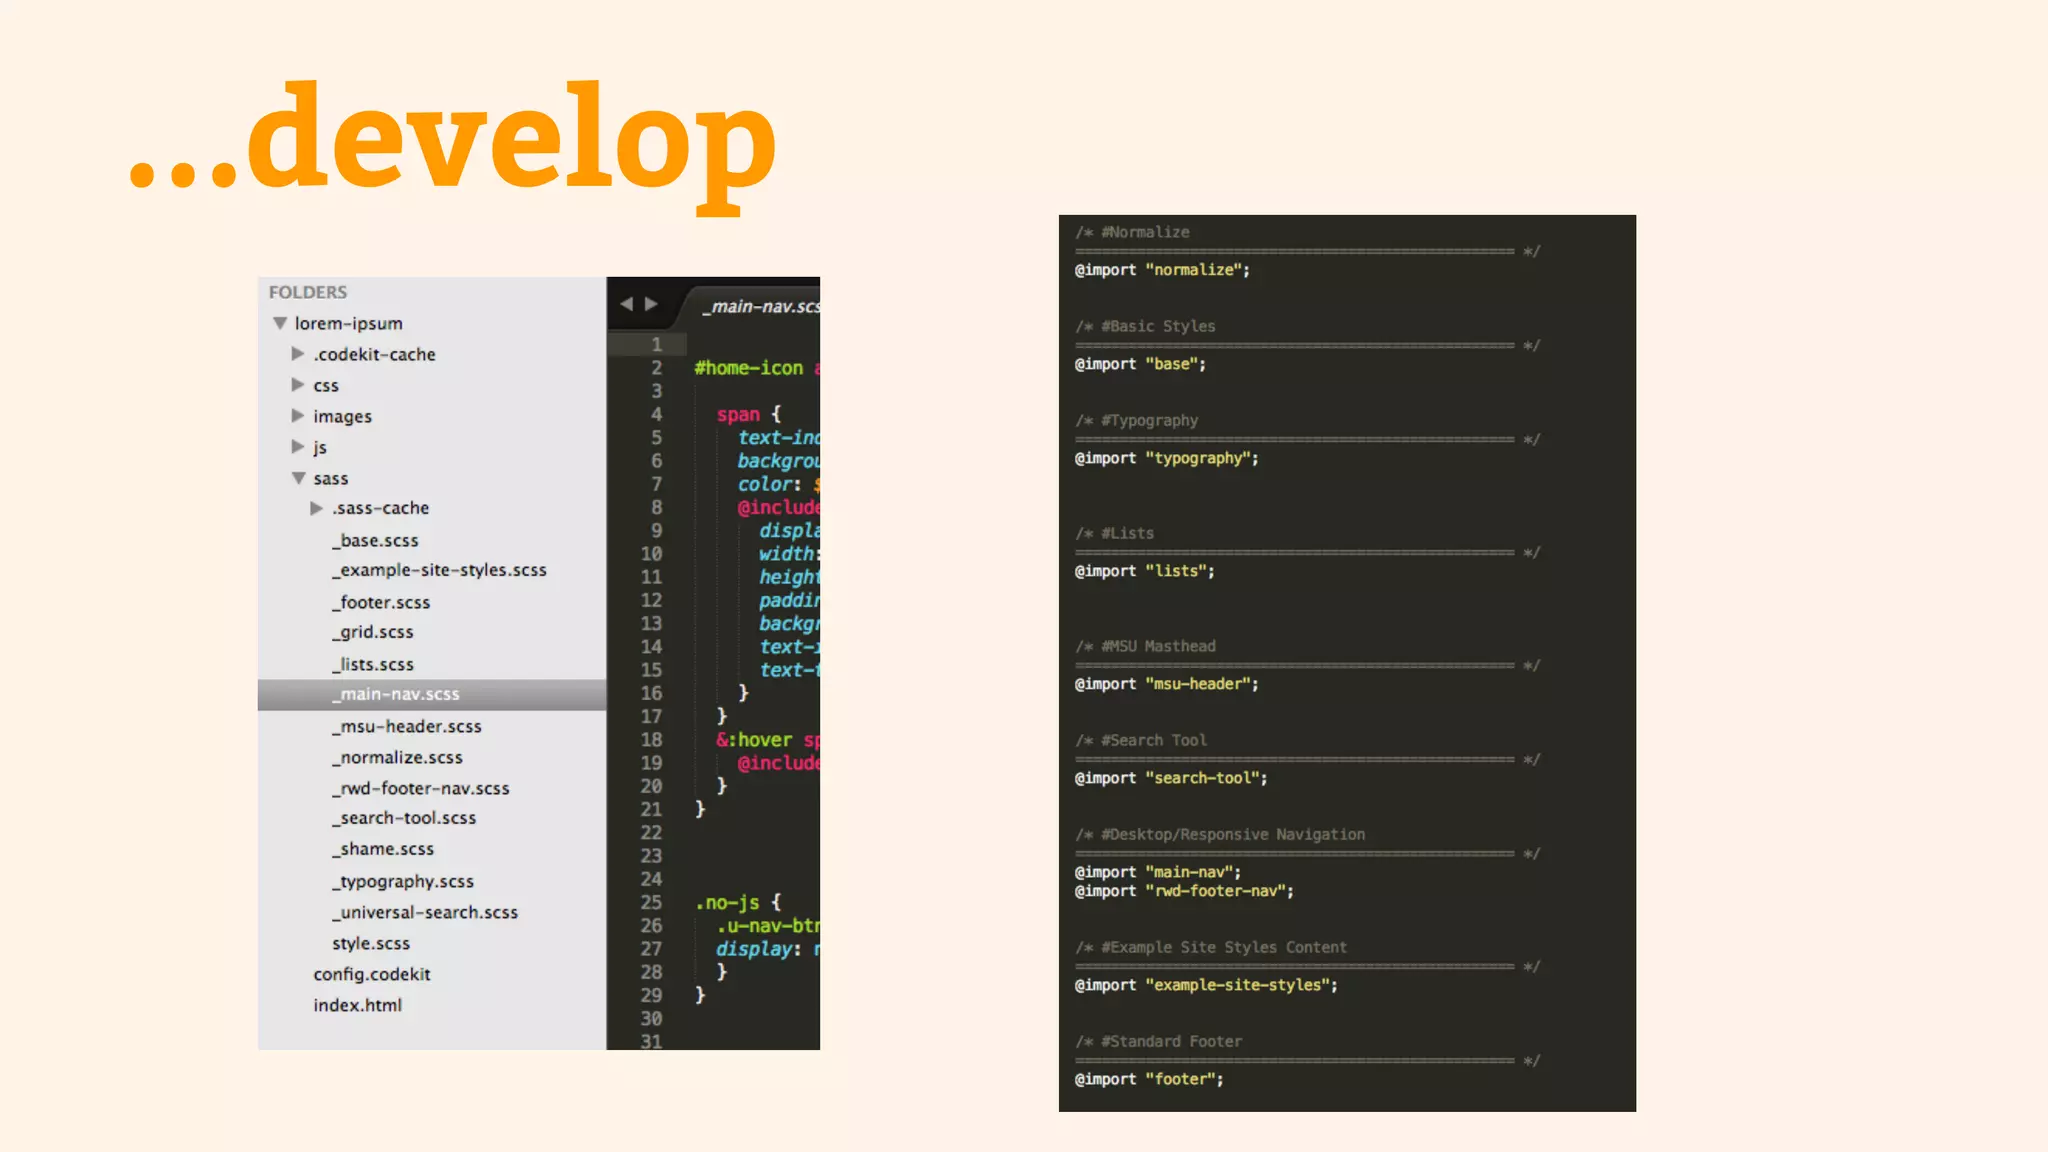Click @import "footer" line
Screen dimensions: 2048x1152
(x=1149, y=1079)
